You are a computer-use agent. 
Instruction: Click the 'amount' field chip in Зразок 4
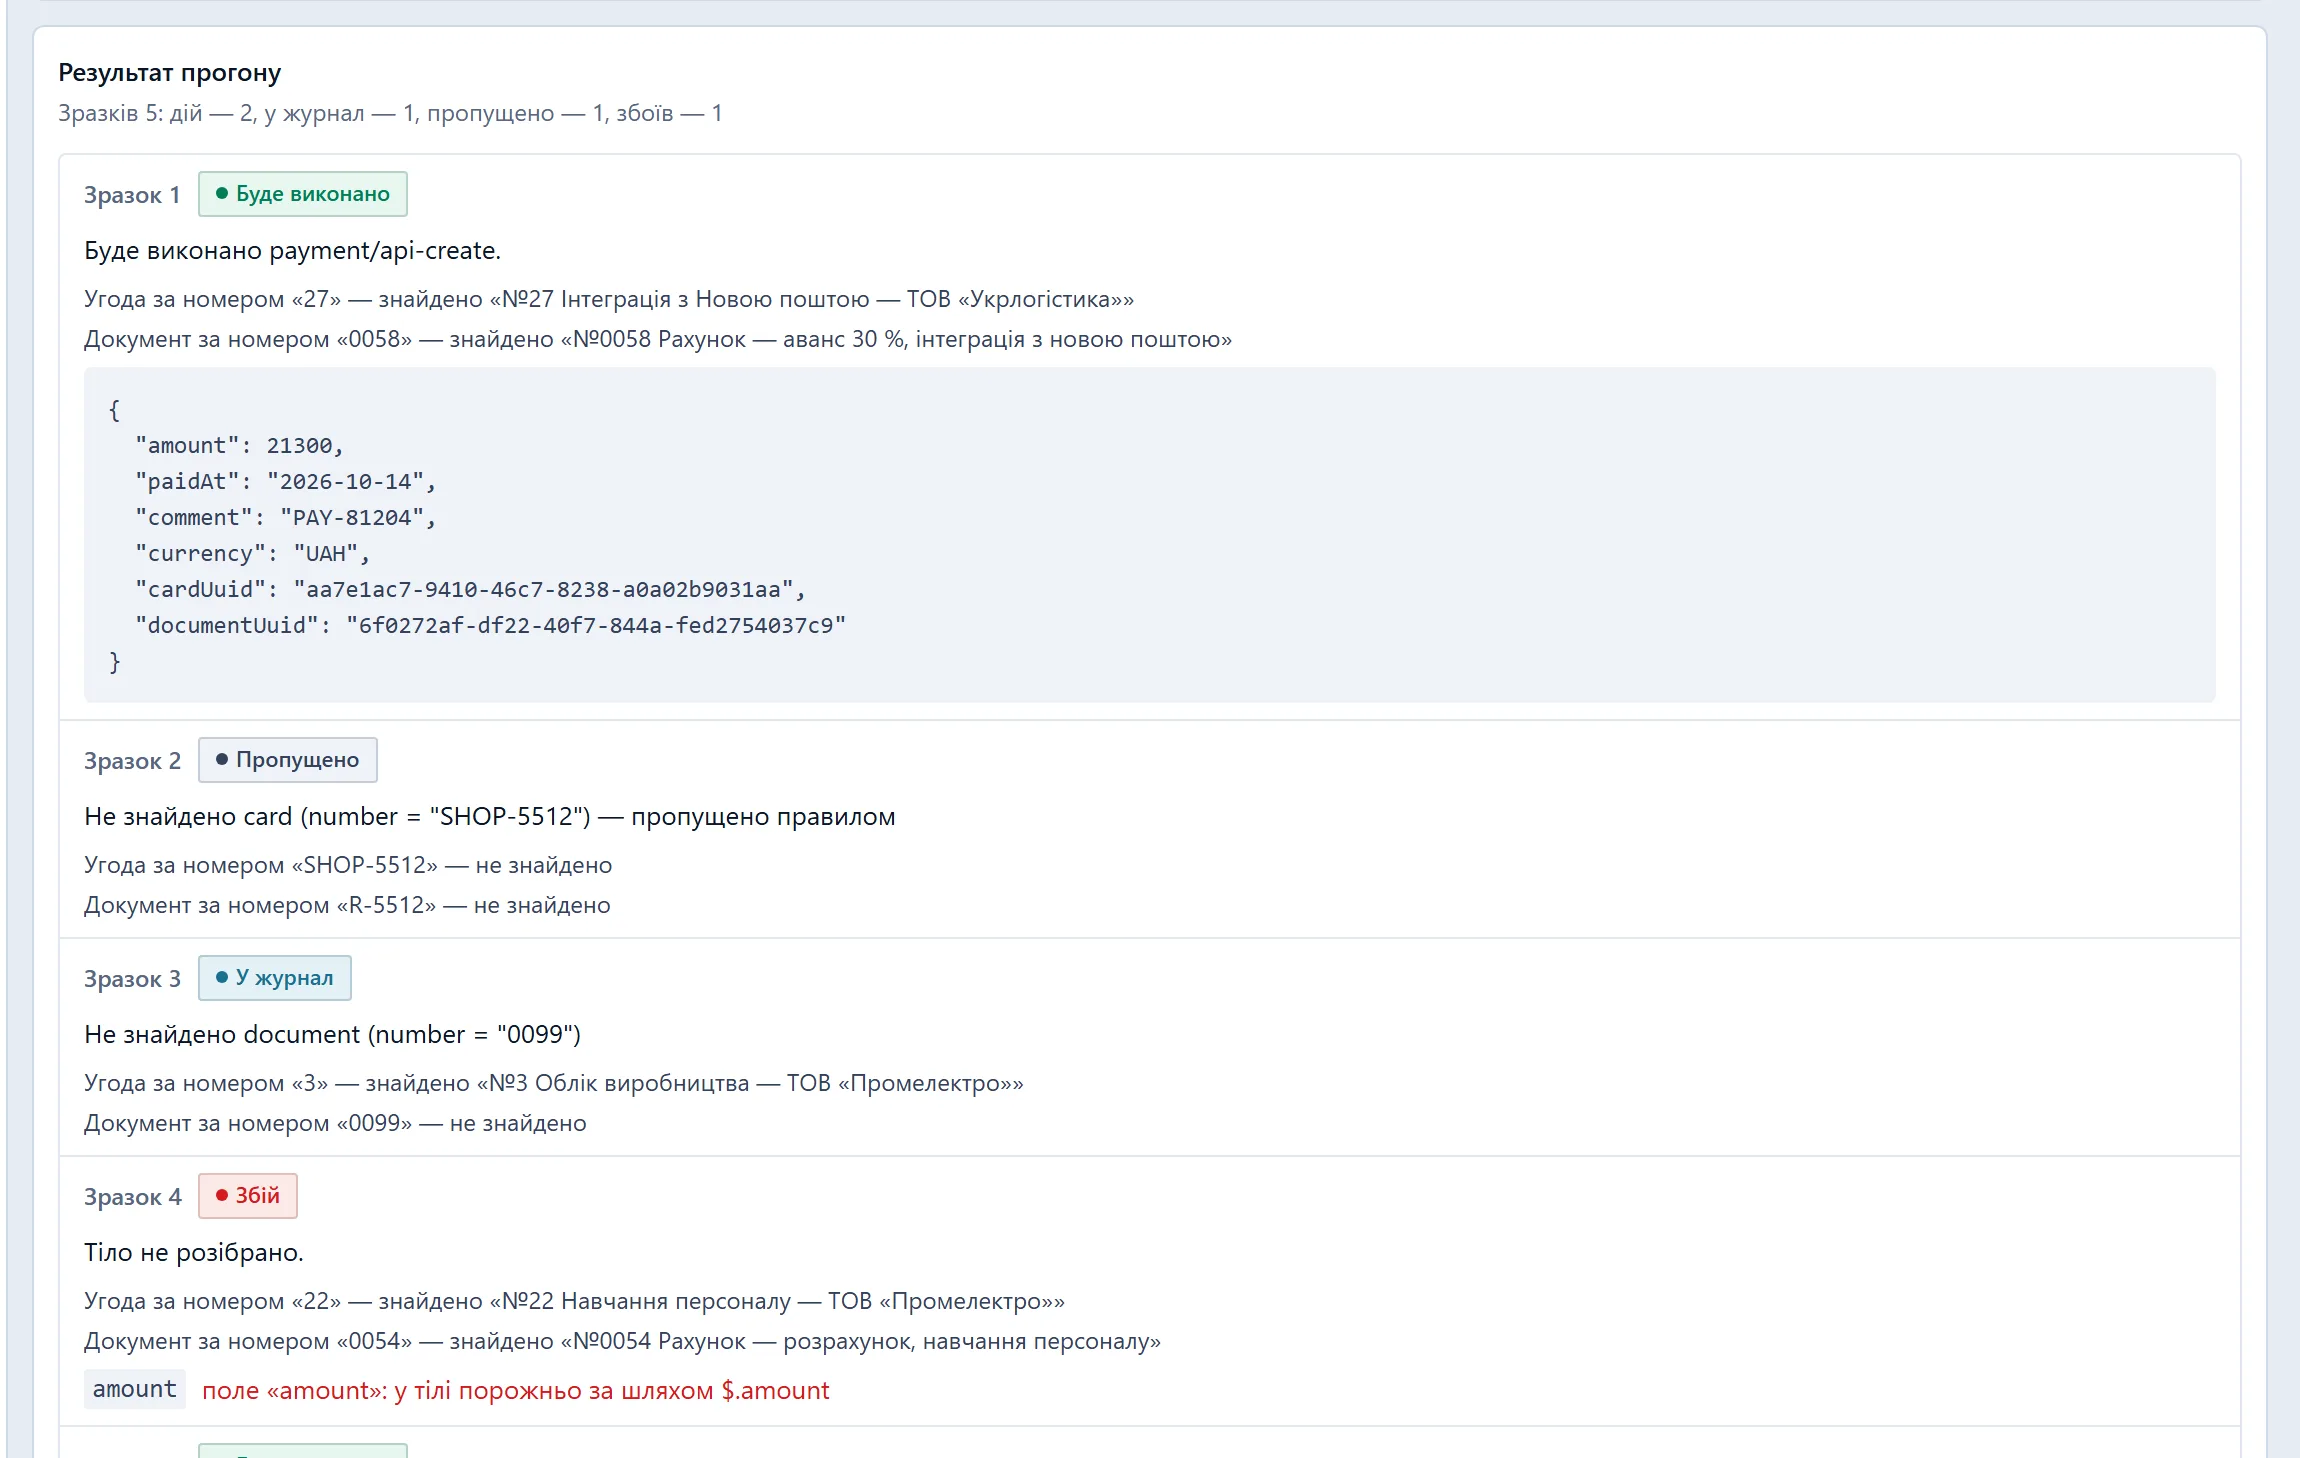pos(135,1389)
